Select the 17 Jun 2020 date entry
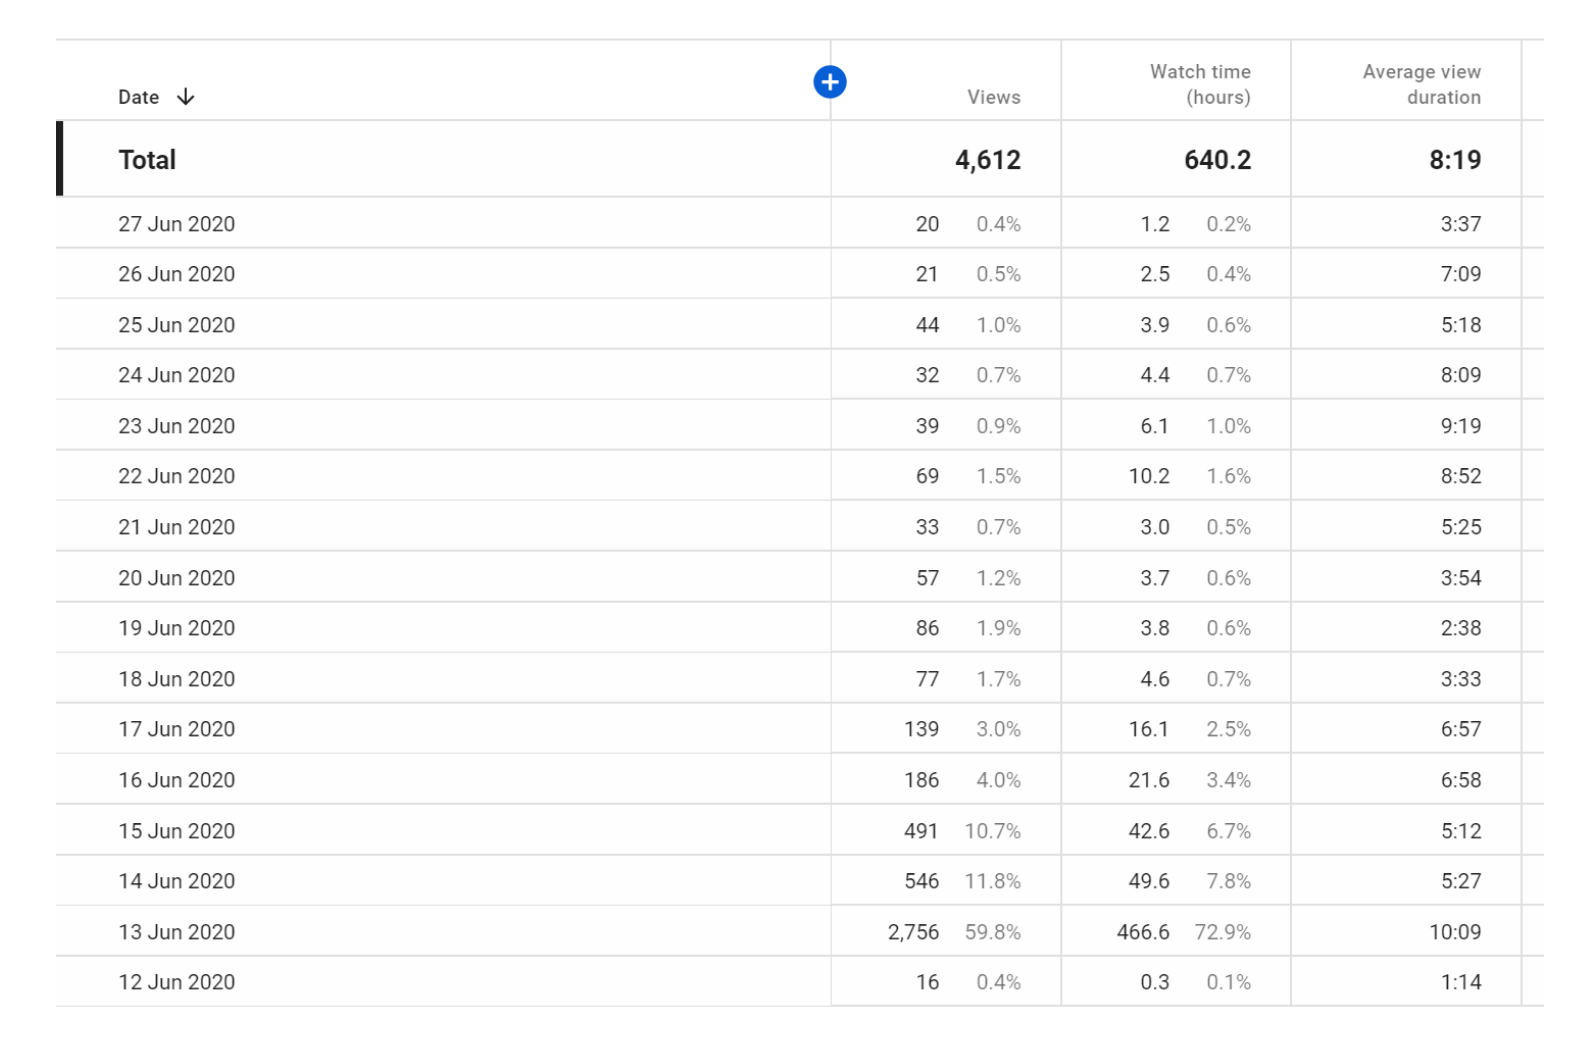Screen dimensions: 1580x1052 pyautogui.click(x=176, y=729)
